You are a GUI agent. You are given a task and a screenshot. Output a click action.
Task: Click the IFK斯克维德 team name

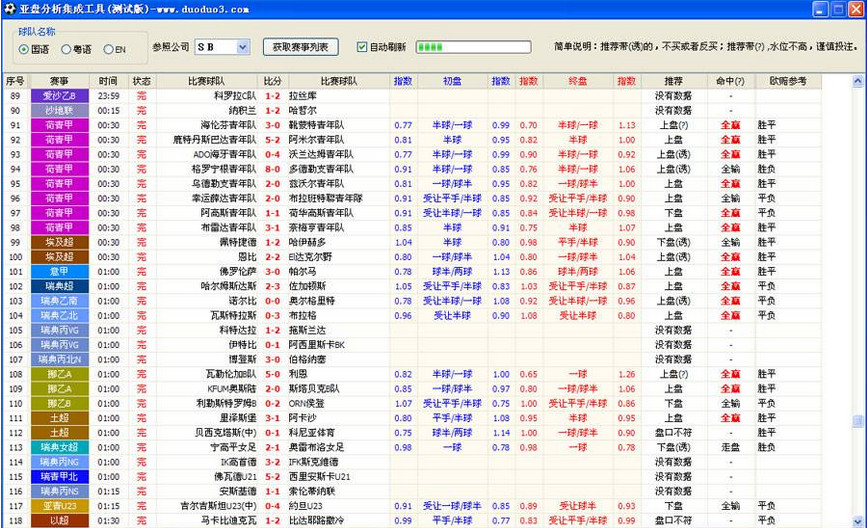pyautogui.click(x=314, y=462)
